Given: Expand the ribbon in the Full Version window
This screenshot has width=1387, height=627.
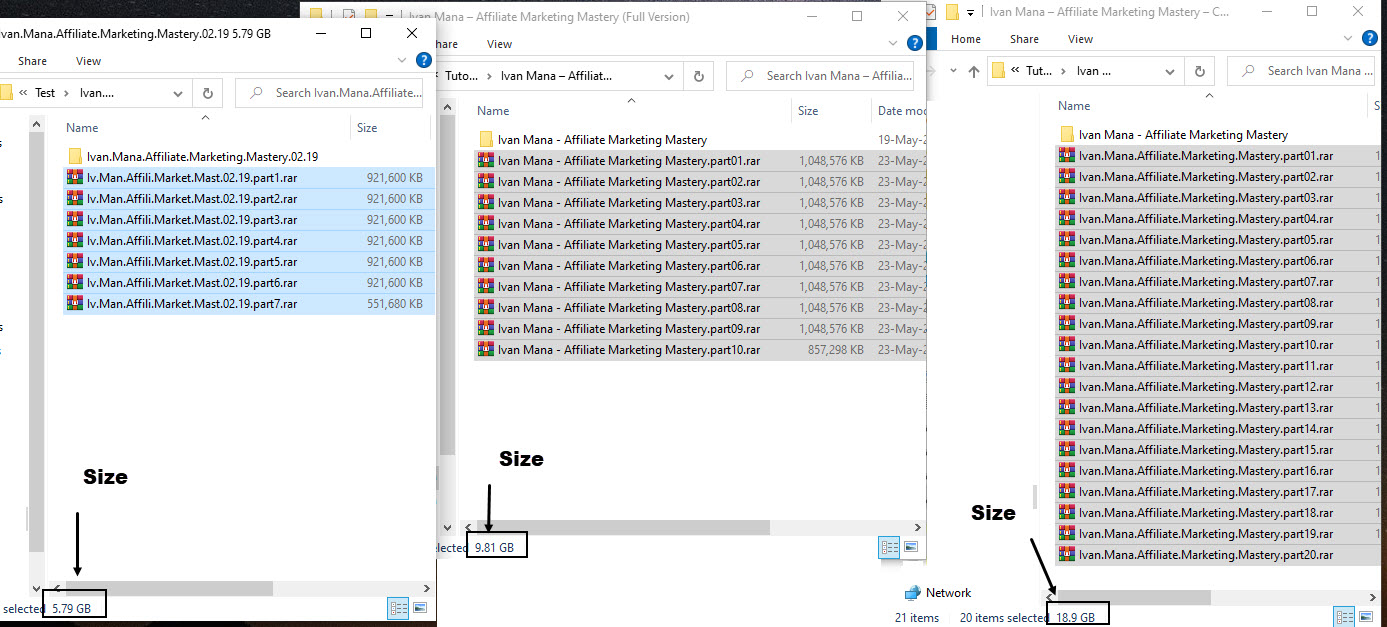Looking at the screenshot, I should pyautogui.click(x=892, y=43).
